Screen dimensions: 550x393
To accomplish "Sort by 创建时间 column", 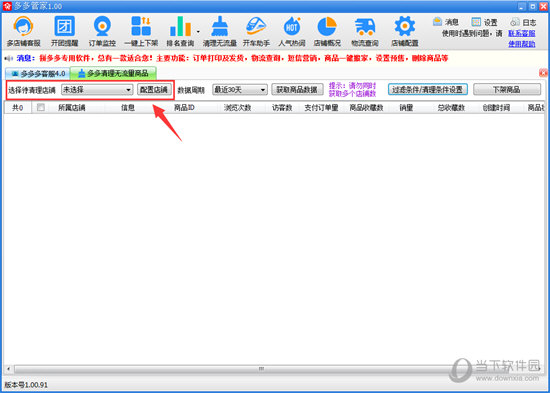I will [496, 108].
